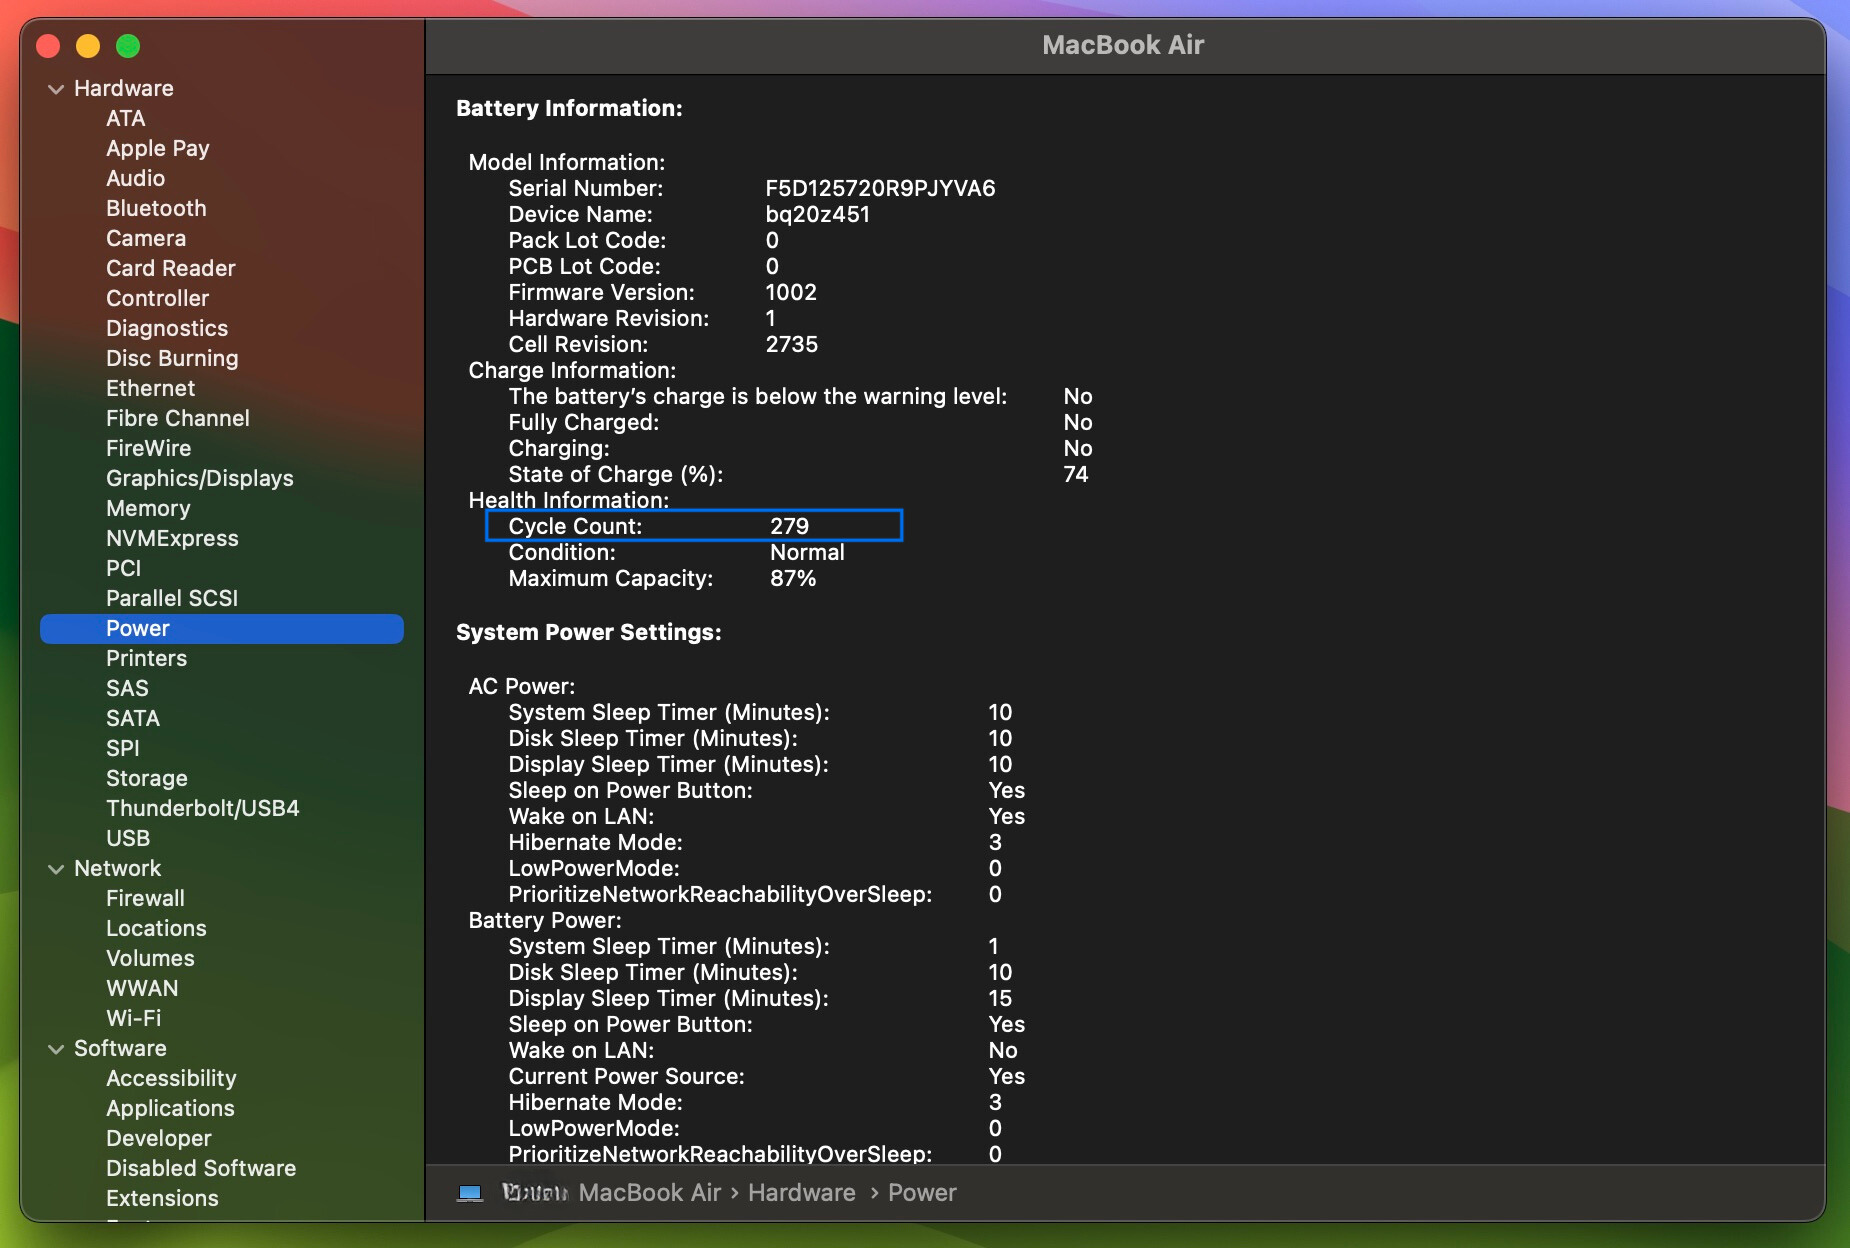The width and height of the screenshot is (1850, 1248).
Task: Click the State of Charge value 74
Action: pos(1076,474)
